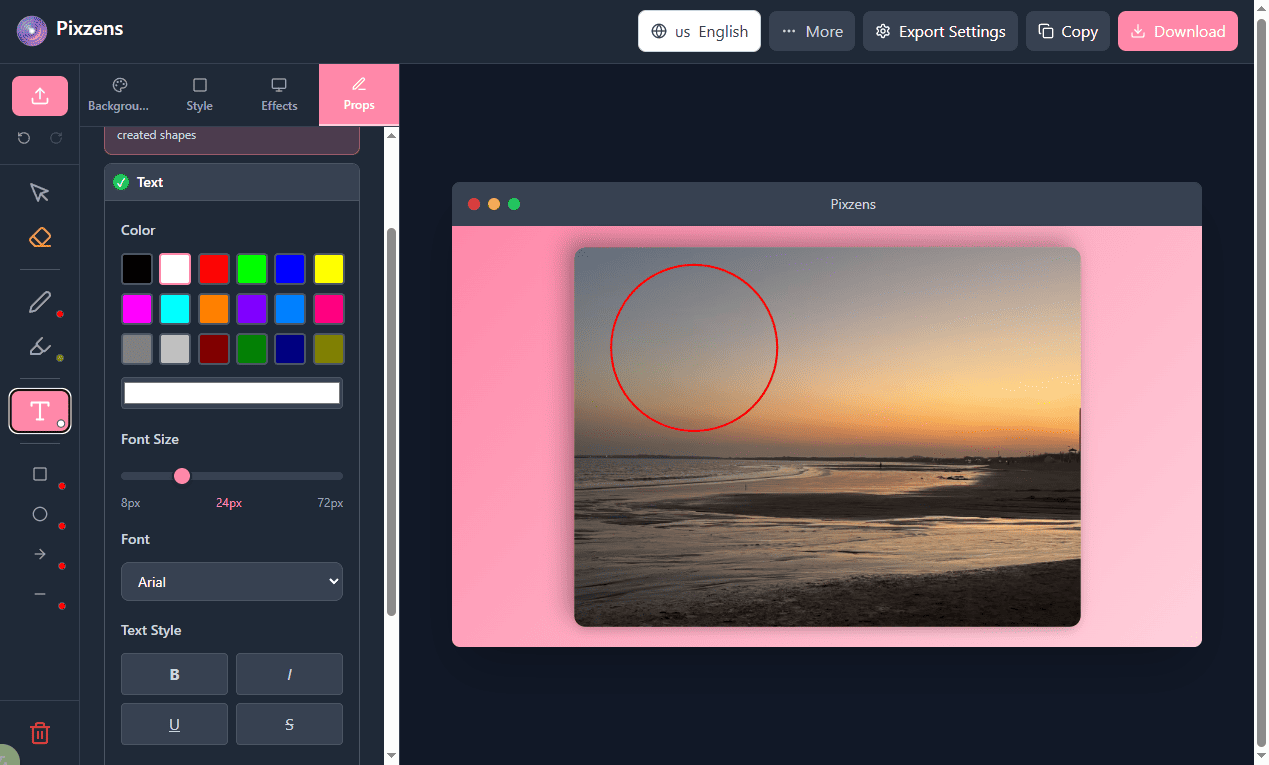
Task: Select the Rectangle shape tool
Action: [x=39, y=473]
